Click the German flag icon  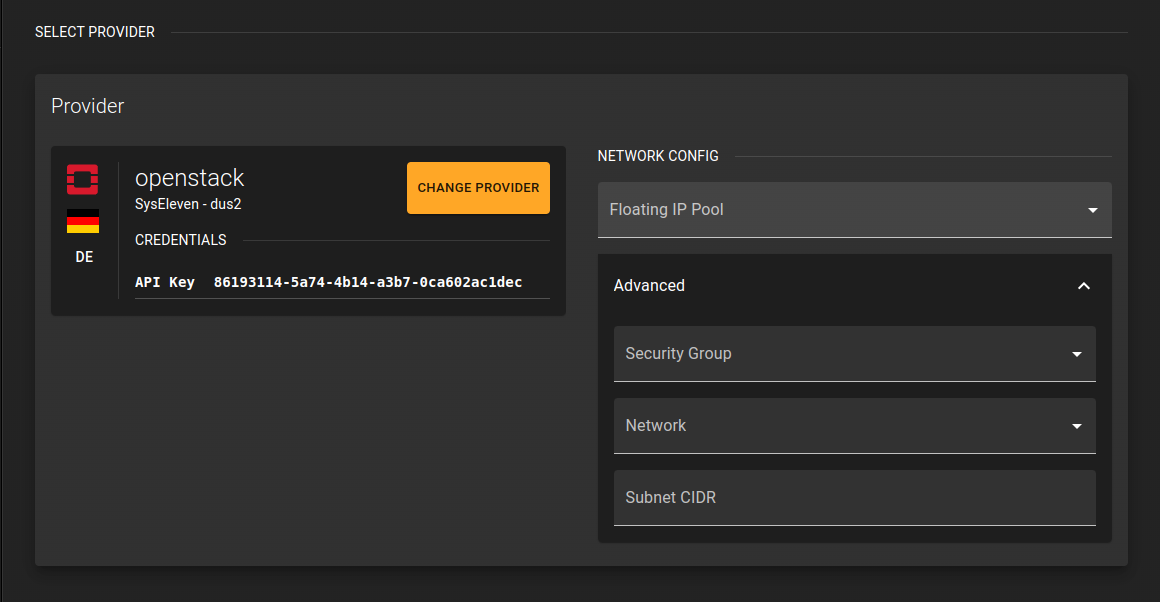pos(83,221)
